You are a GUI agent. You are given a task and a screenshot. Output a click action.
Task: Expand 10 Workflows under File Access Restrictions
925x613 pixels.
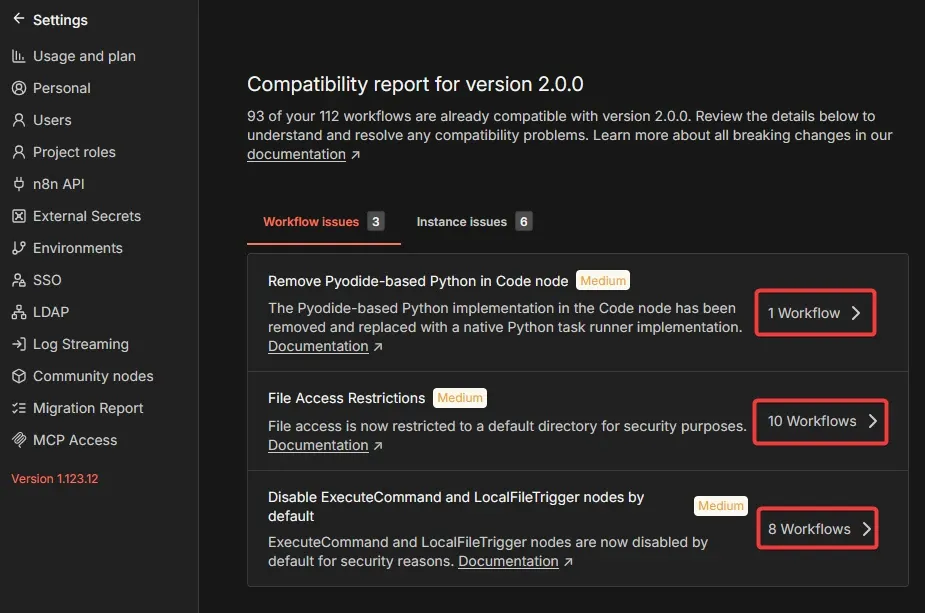(821, 421)
